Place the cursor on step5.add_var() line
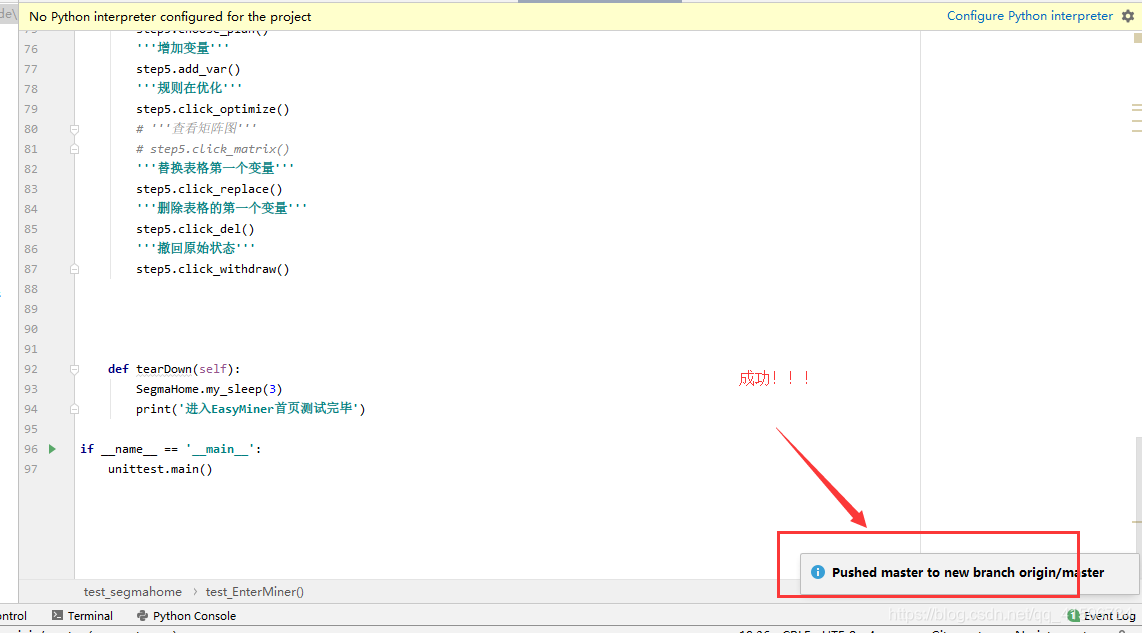 (188, 69)
